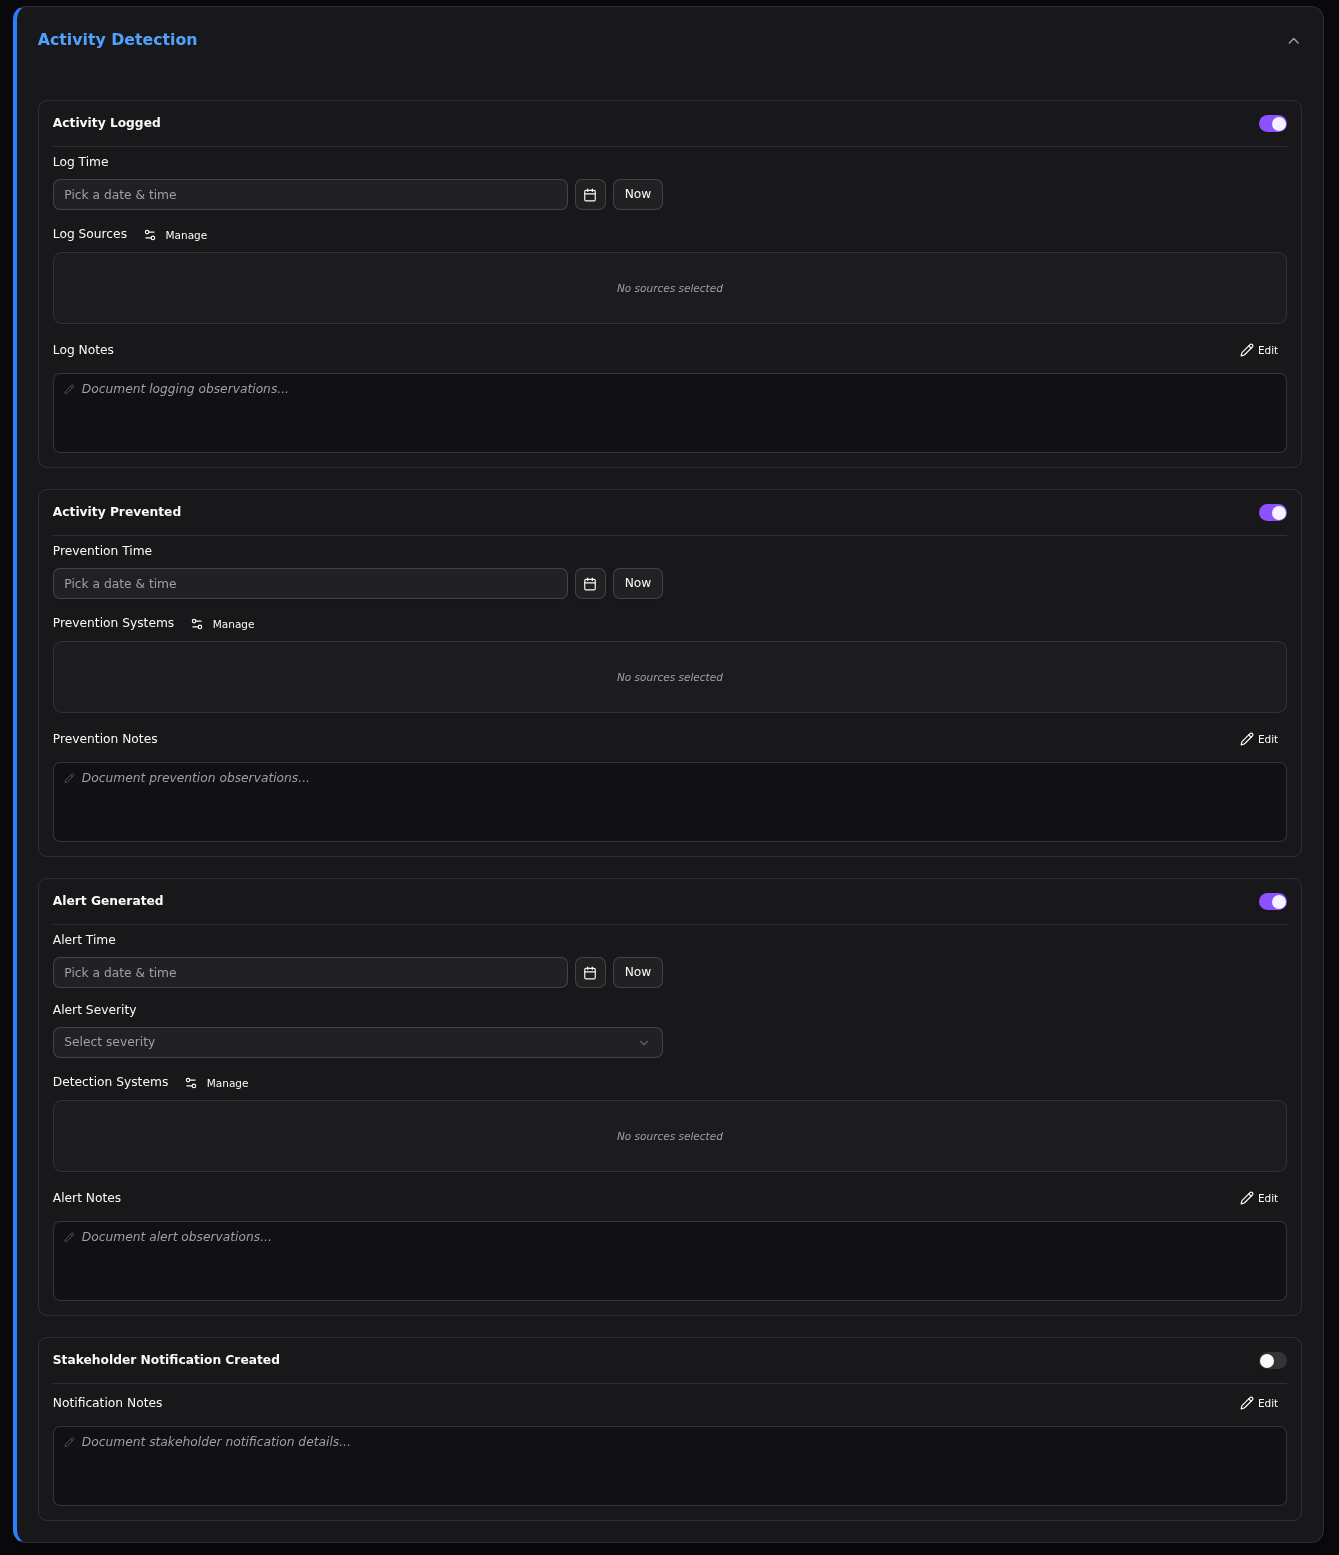Enable the Stakeholder Notification Created toggle
The image size is (1339, 1555).
coord(1272,1361)
